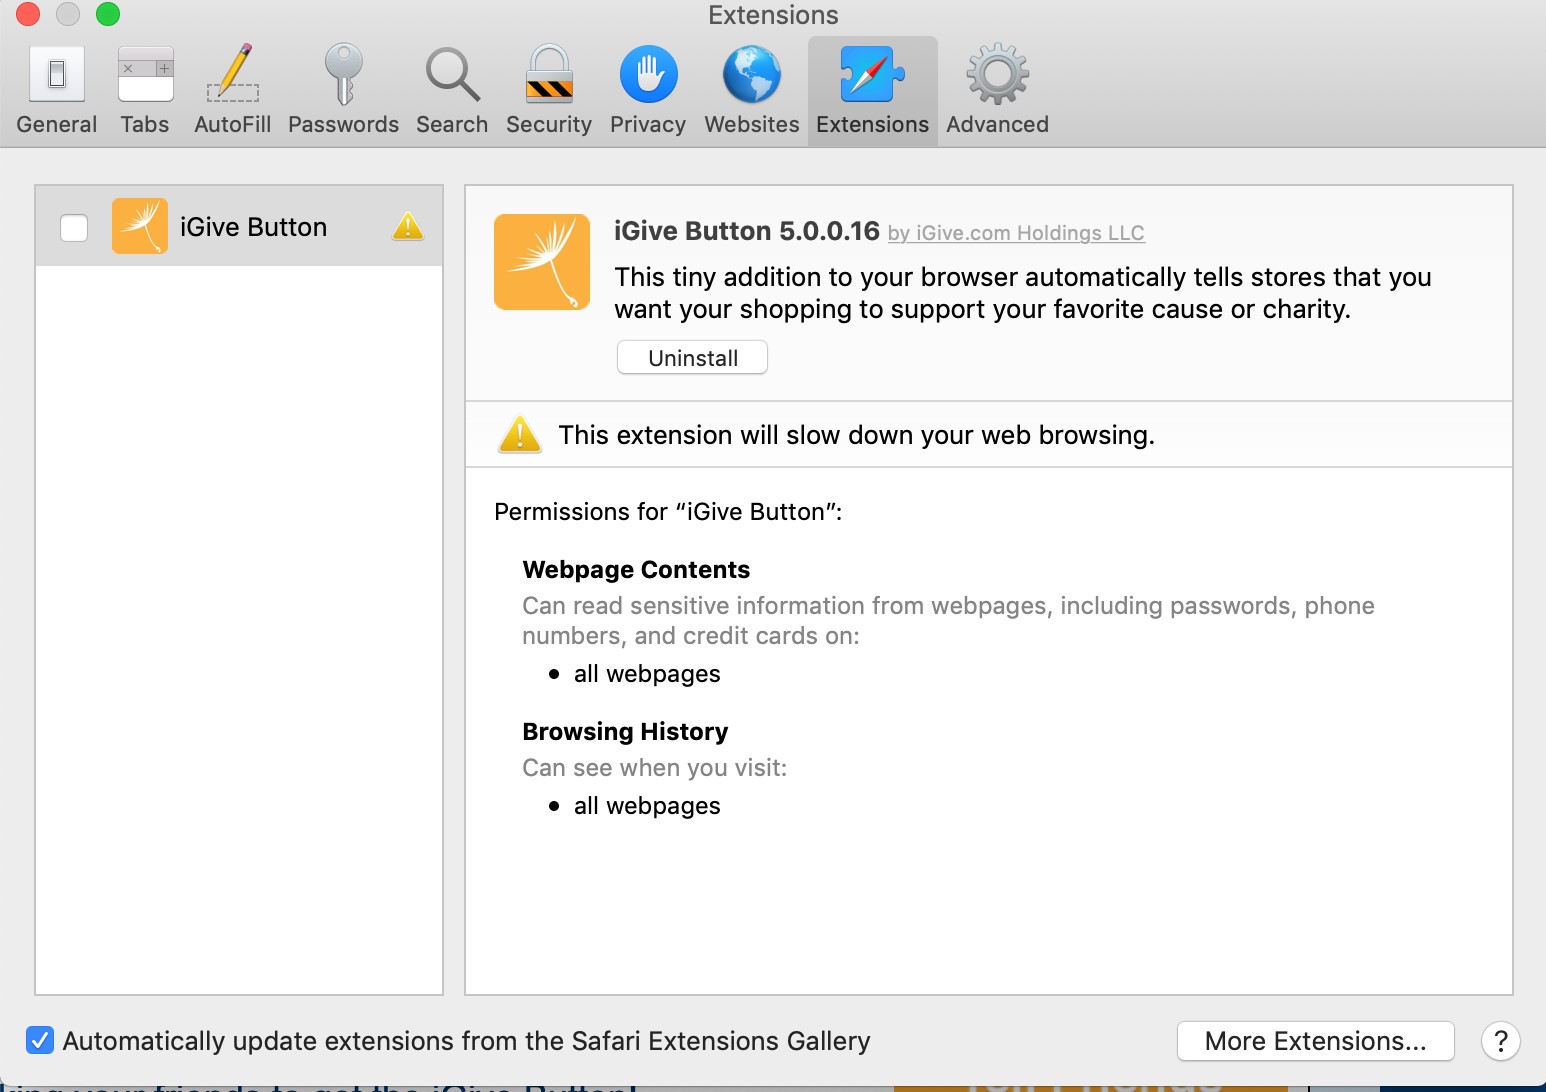Follow the iGive.com Holdings LLC link
1546x1092 pixels.
click(1016, 233)
